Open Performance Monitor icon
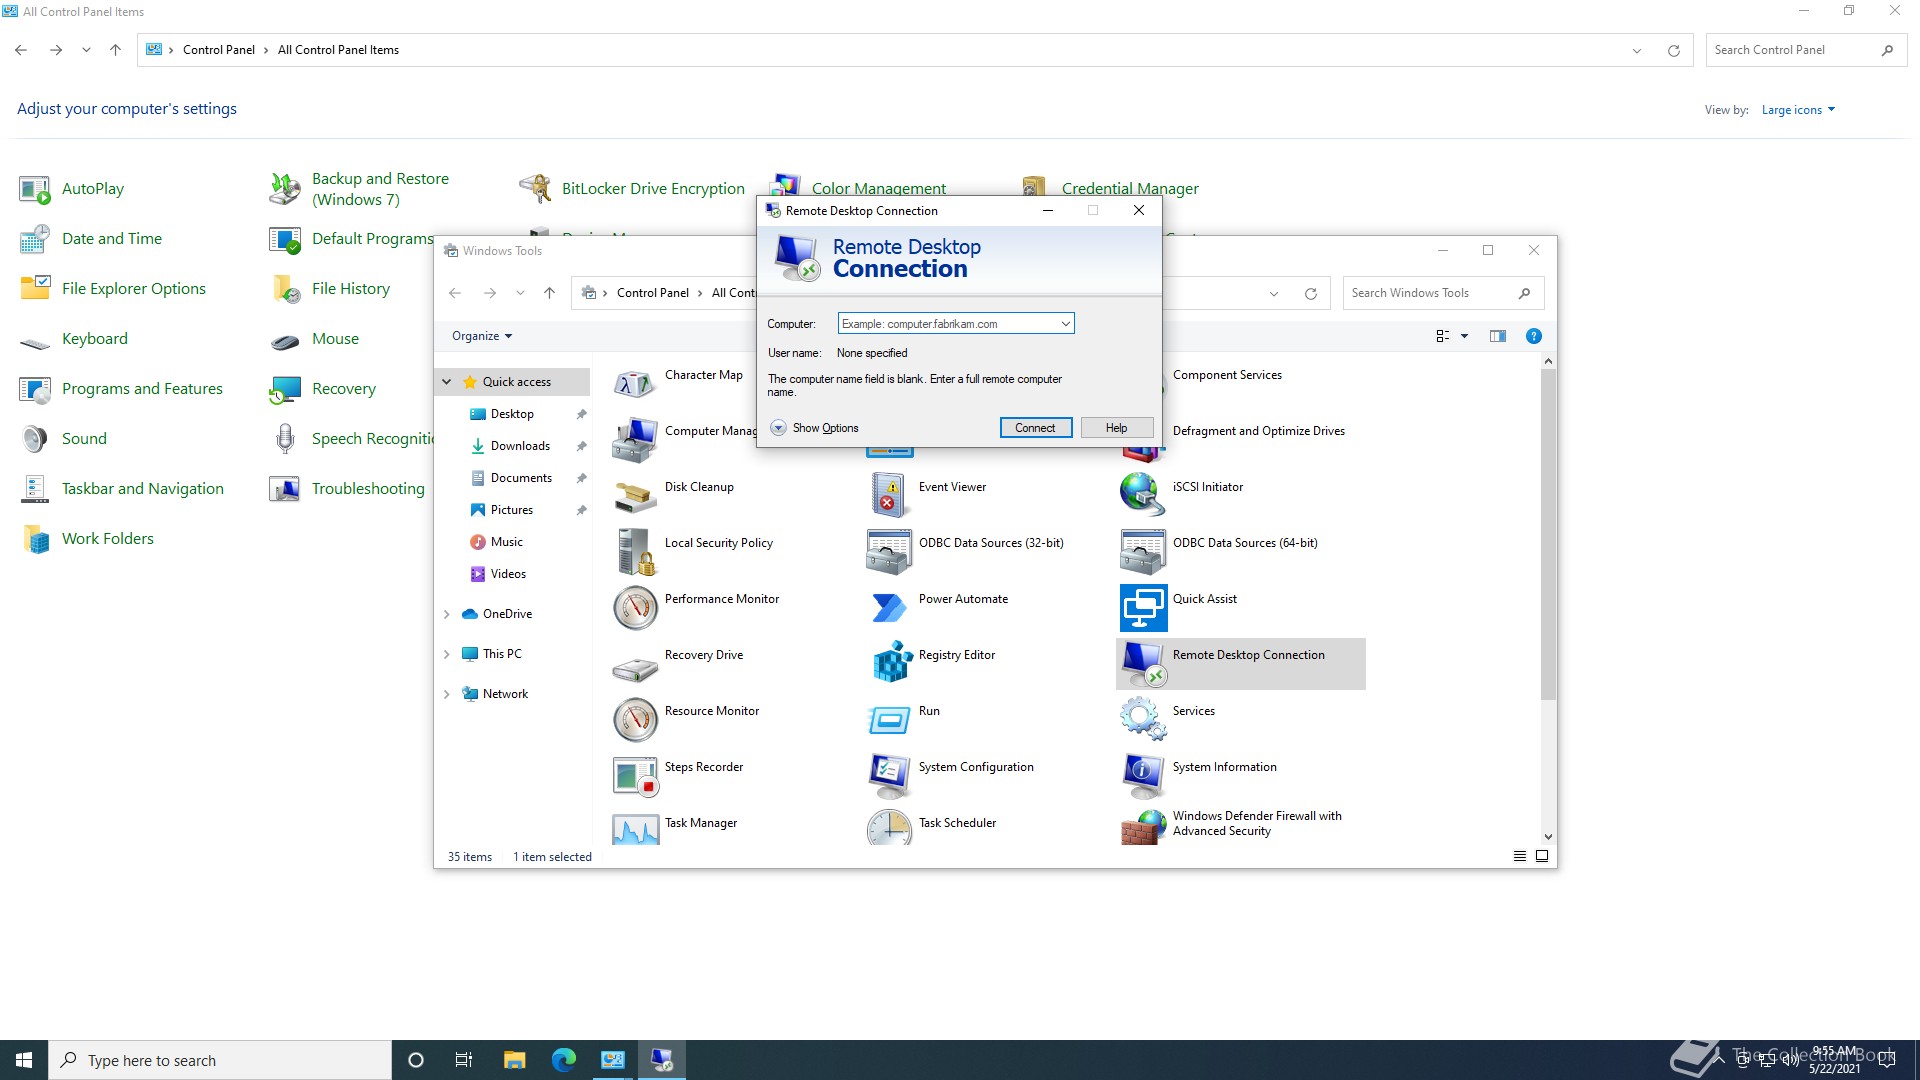Image resolution: width=1920 pixels, height=1080 pixels. tap(635, 608)
